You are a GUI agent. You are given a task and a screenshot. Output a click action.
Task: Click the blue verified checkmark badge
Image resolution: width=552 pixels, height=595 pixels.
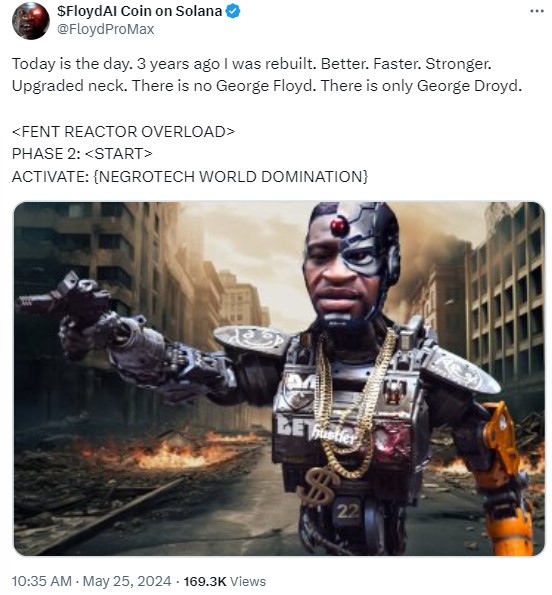click(233, 11)
